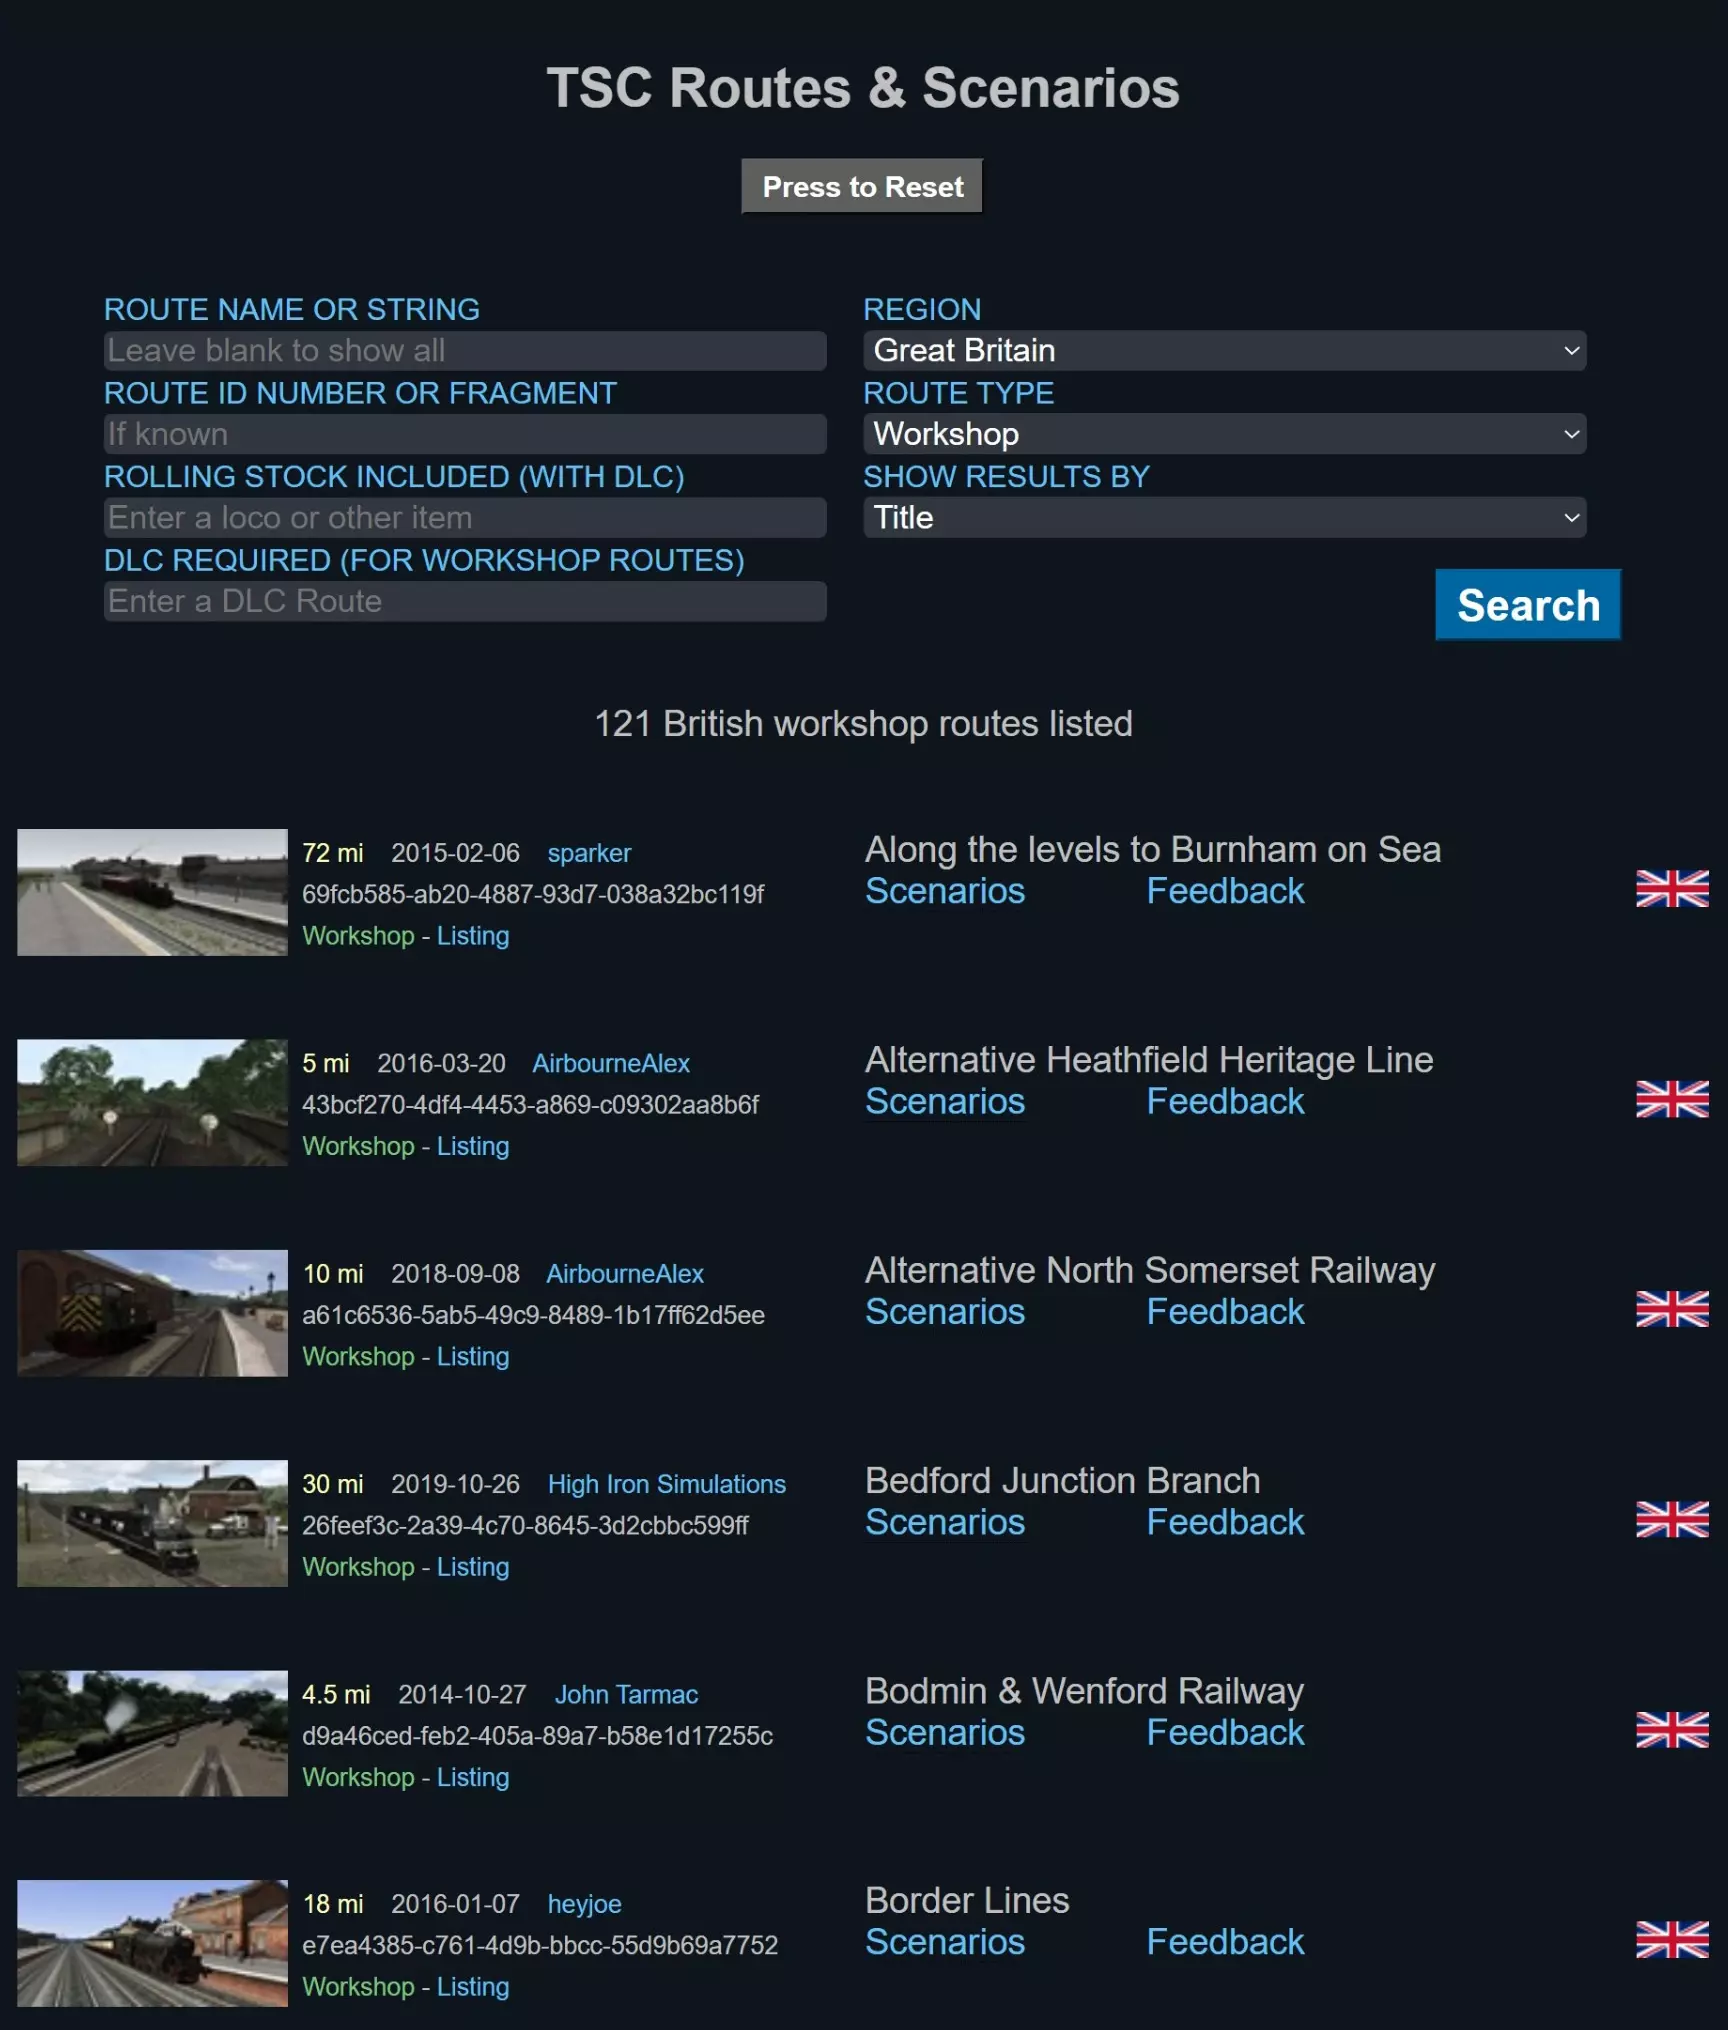The width and height of the screenshot is (1728, 2030).
Task: Open Feedback for Border Lines
Action: point(1225,1942)
